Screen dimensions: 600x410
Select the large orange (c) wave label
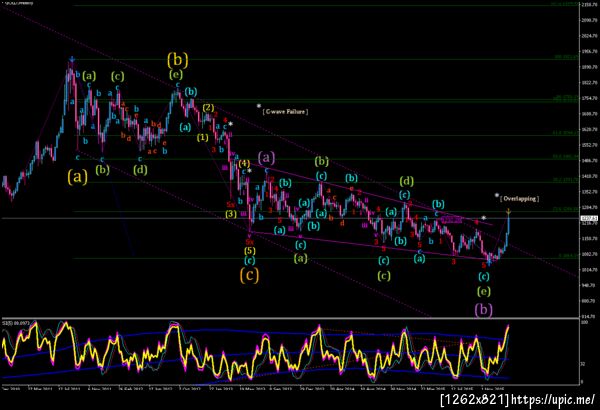[x=249, y=275]
